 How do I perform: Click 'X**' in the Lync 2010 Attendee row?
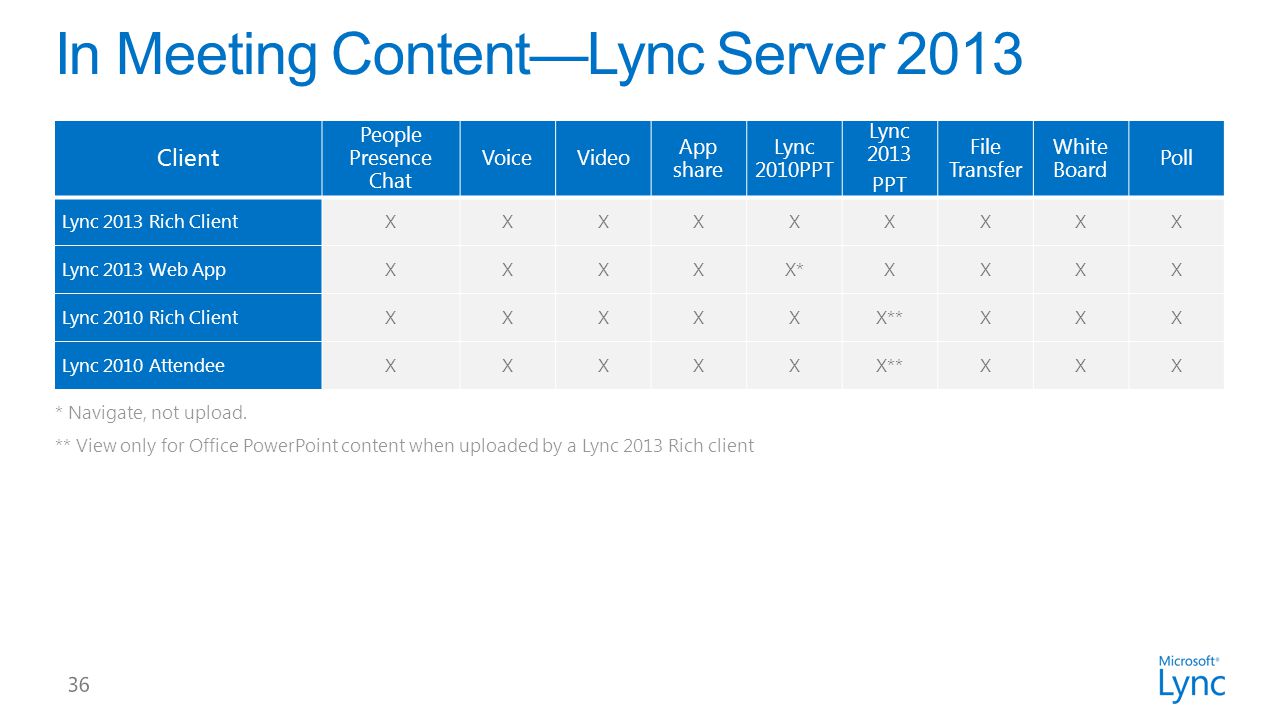click(x=889, y=366)
